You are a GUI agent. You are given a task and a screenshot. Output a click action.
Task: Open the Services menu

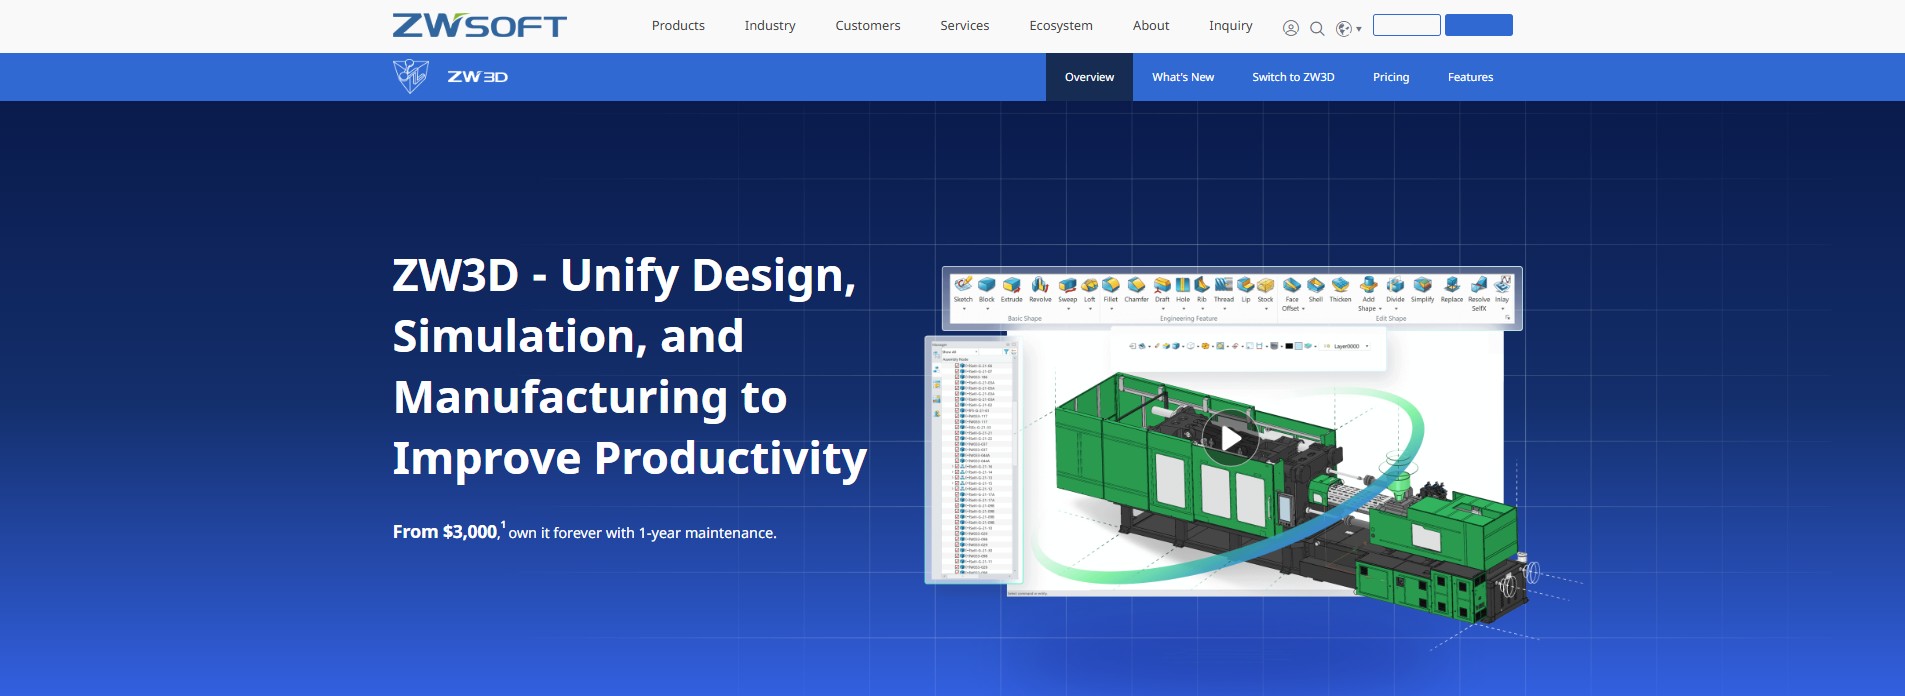tap(965, 26)
